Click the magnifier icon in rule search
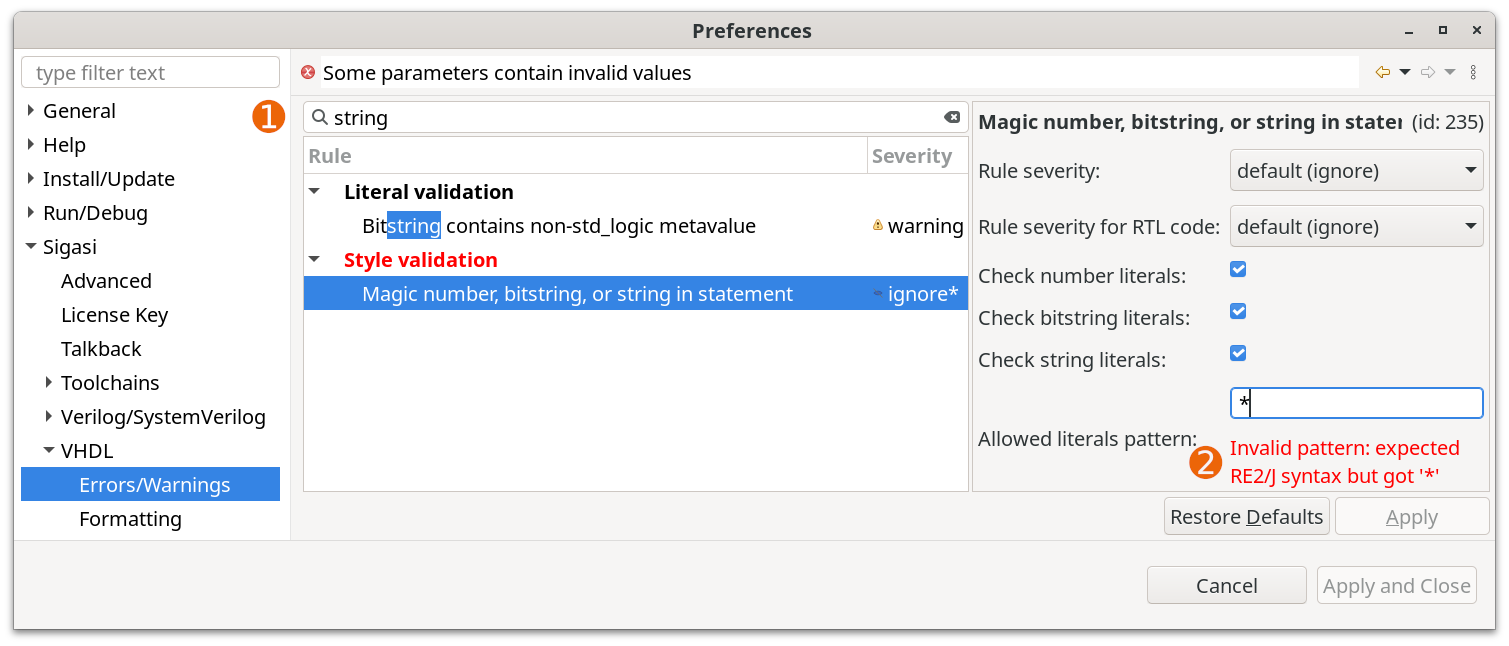This screenshot has width=1509, height=646. click(x=320, y=117)
